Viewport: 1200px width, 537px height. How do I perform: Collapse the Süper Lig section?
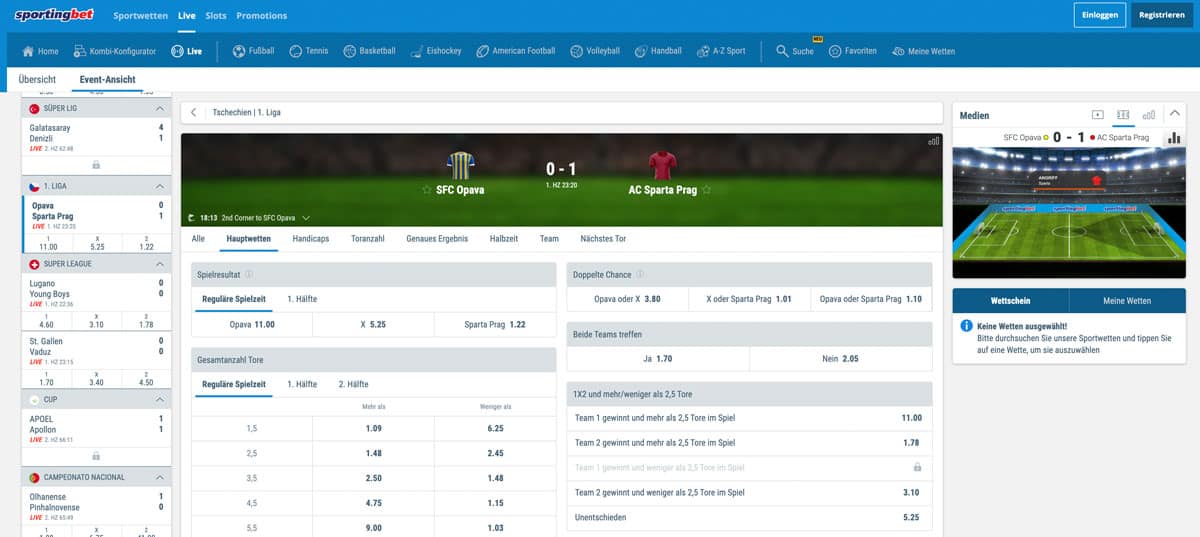tap(160, 108)
